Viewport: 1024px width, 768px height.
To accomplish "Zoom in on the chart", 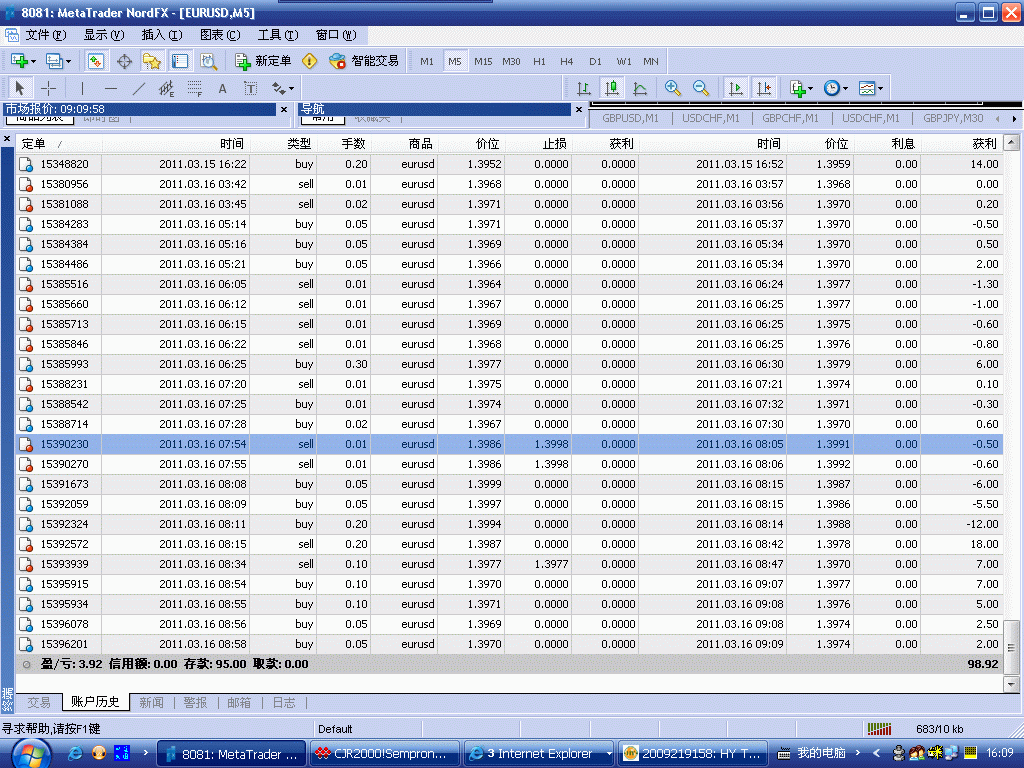I will [x=673, y=88].
